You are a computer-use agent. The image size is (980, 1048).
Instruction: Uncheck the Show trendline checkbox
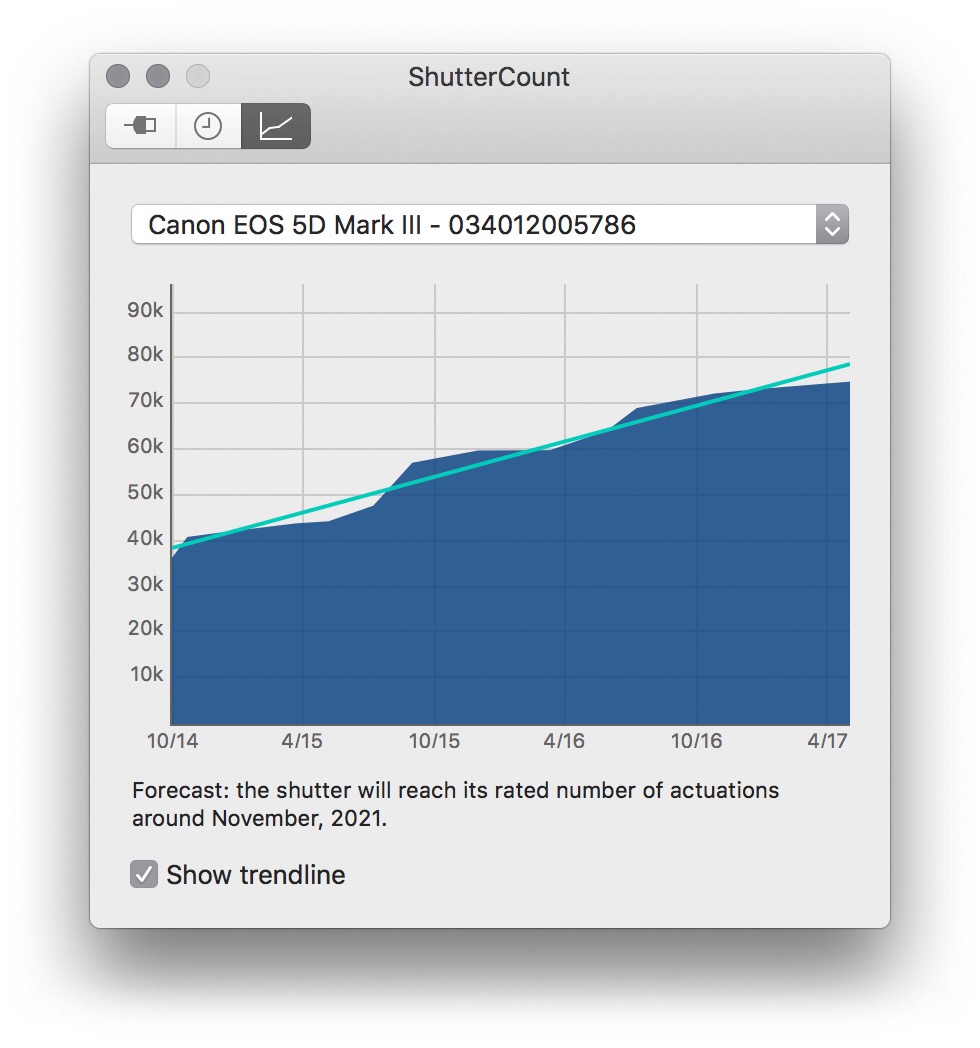pyautogui.click(x=144, y=874)
